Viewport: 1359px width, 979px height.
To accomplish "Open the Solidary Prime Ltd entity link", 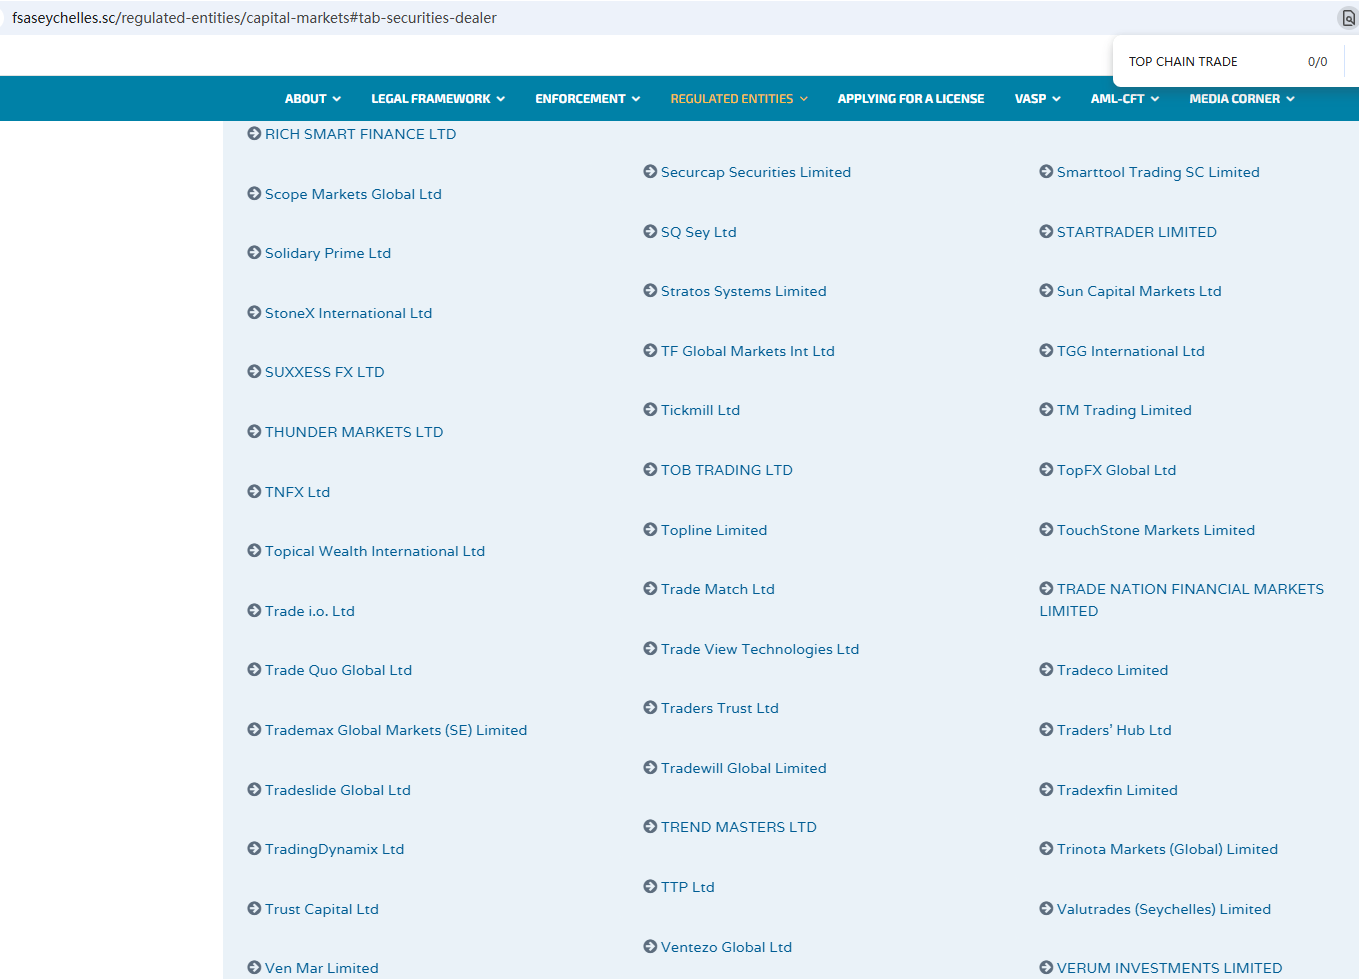I will tap(328, 253).
